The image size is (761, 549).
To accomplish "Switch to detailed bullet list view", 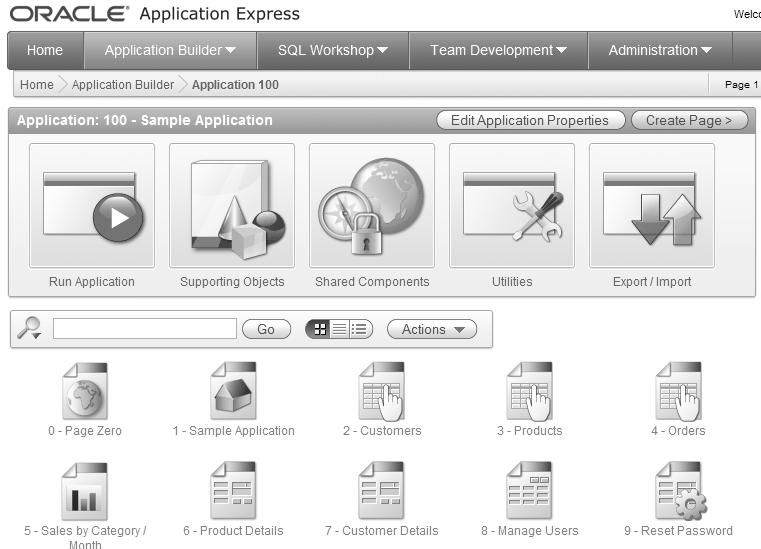I will point(360,329).
